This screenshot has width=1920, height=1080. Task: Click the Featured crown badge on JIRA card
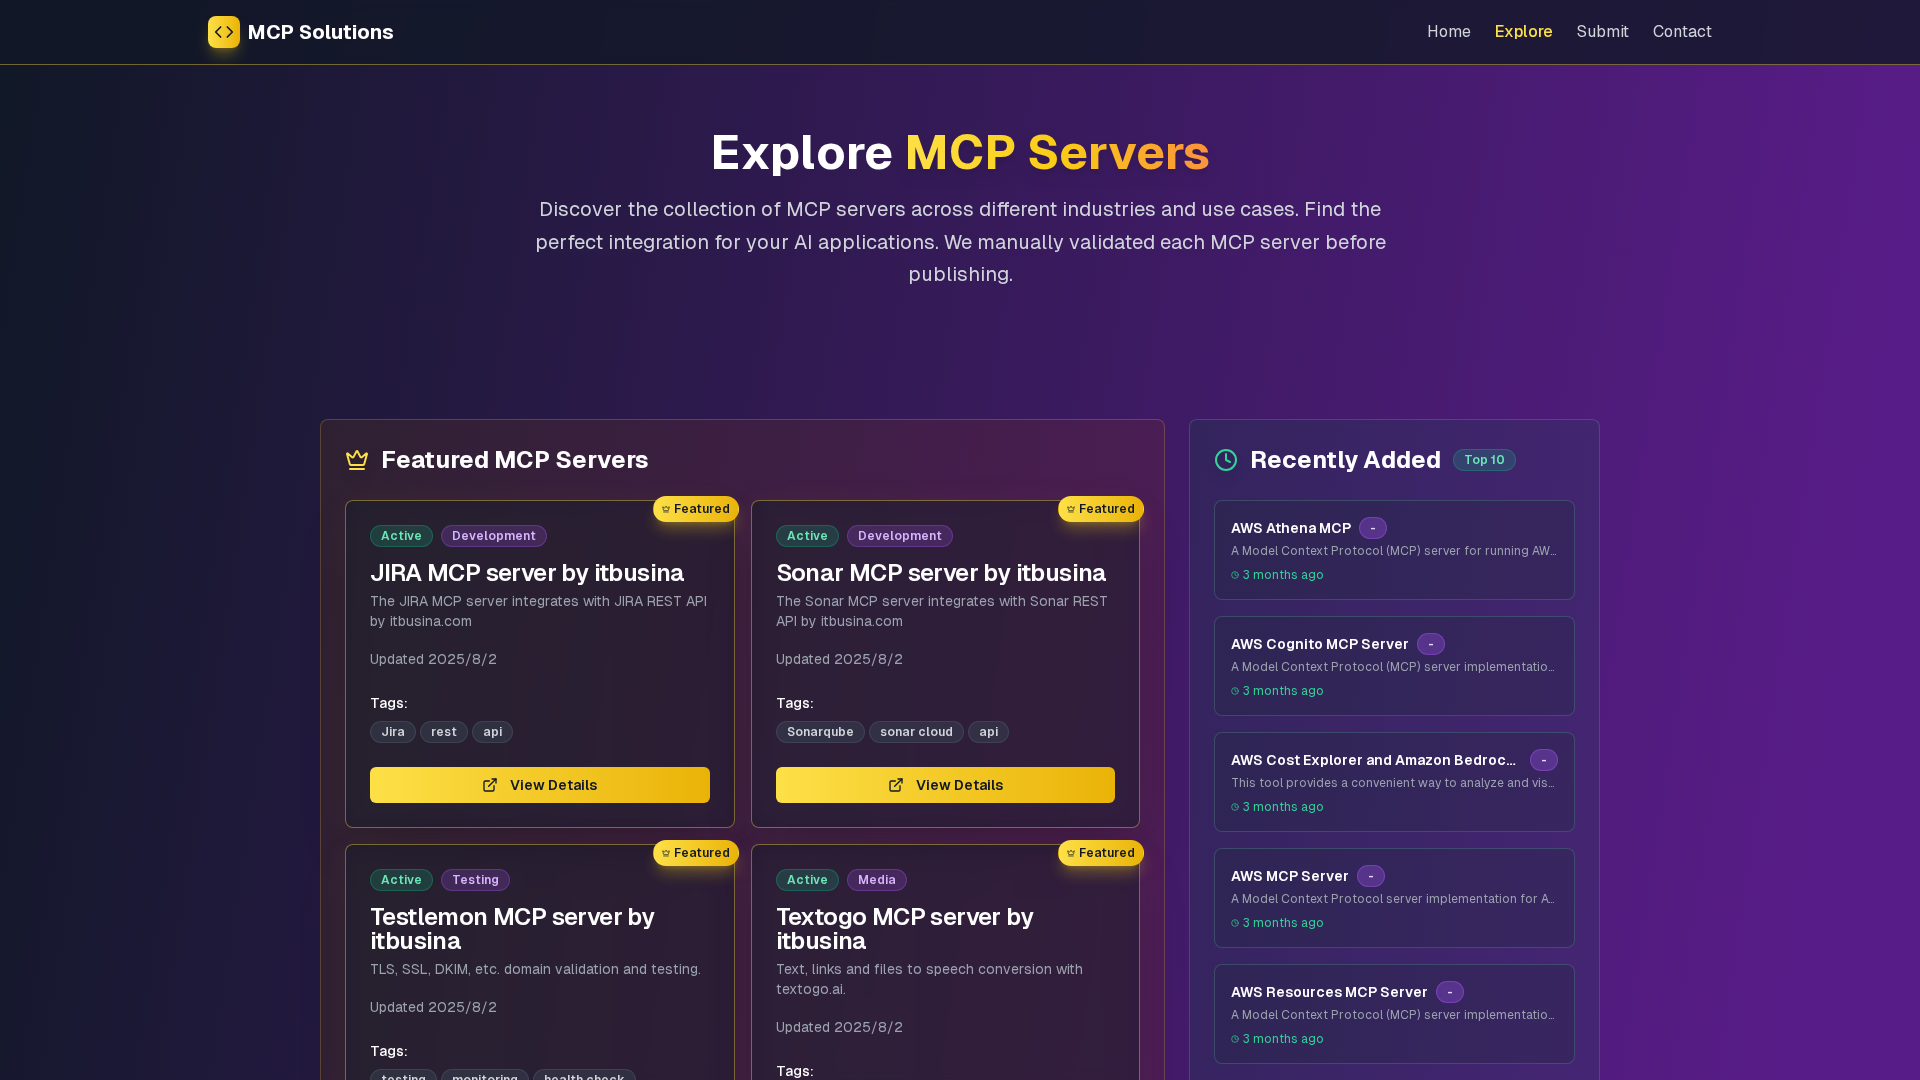(x=696, y=509)
